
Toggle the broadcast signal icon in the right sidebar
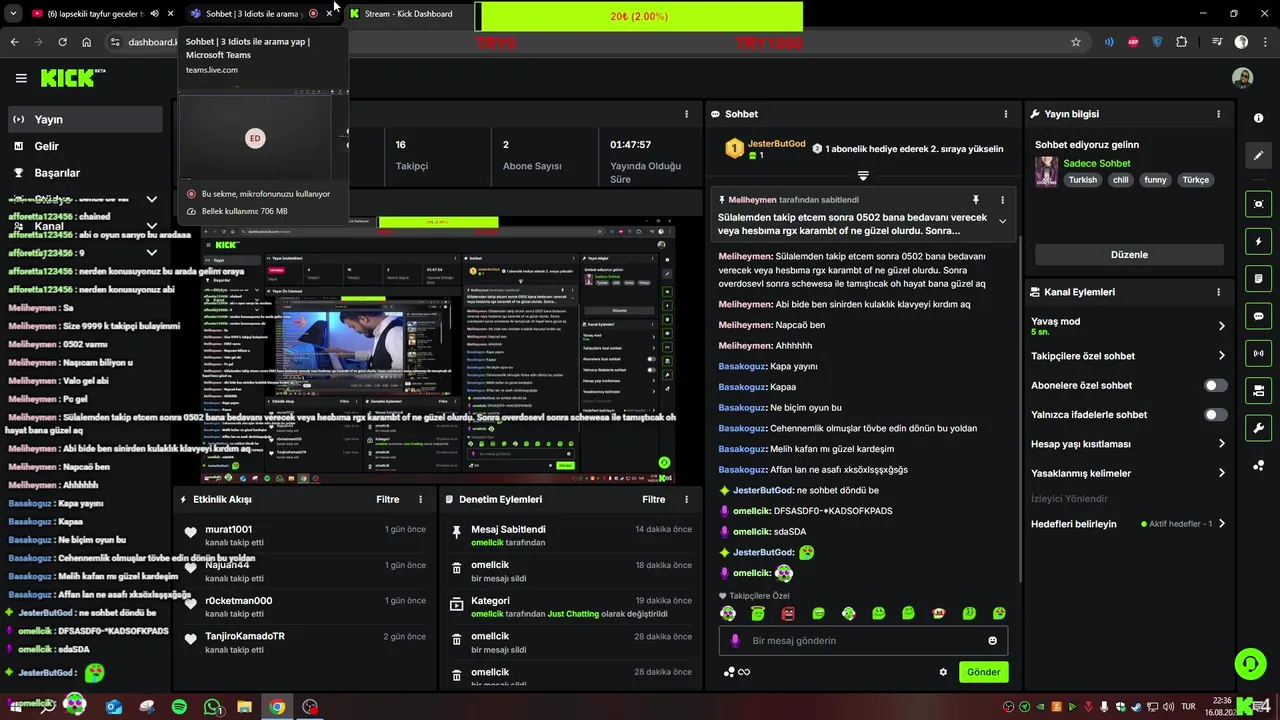pos(1258,353)
